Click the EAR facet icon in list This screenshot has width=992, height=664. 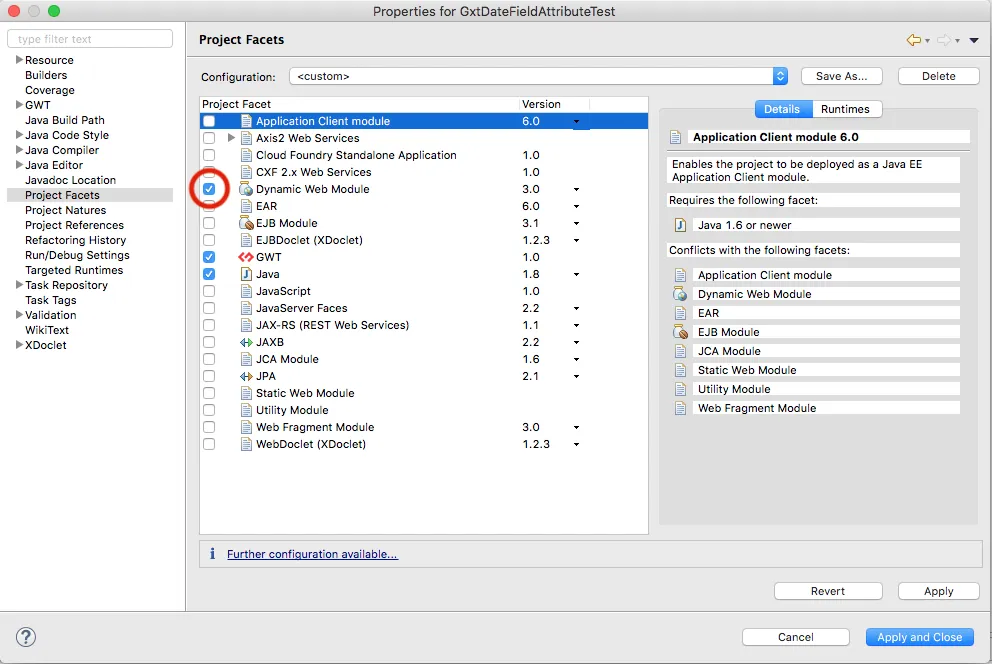coord(246,206)
